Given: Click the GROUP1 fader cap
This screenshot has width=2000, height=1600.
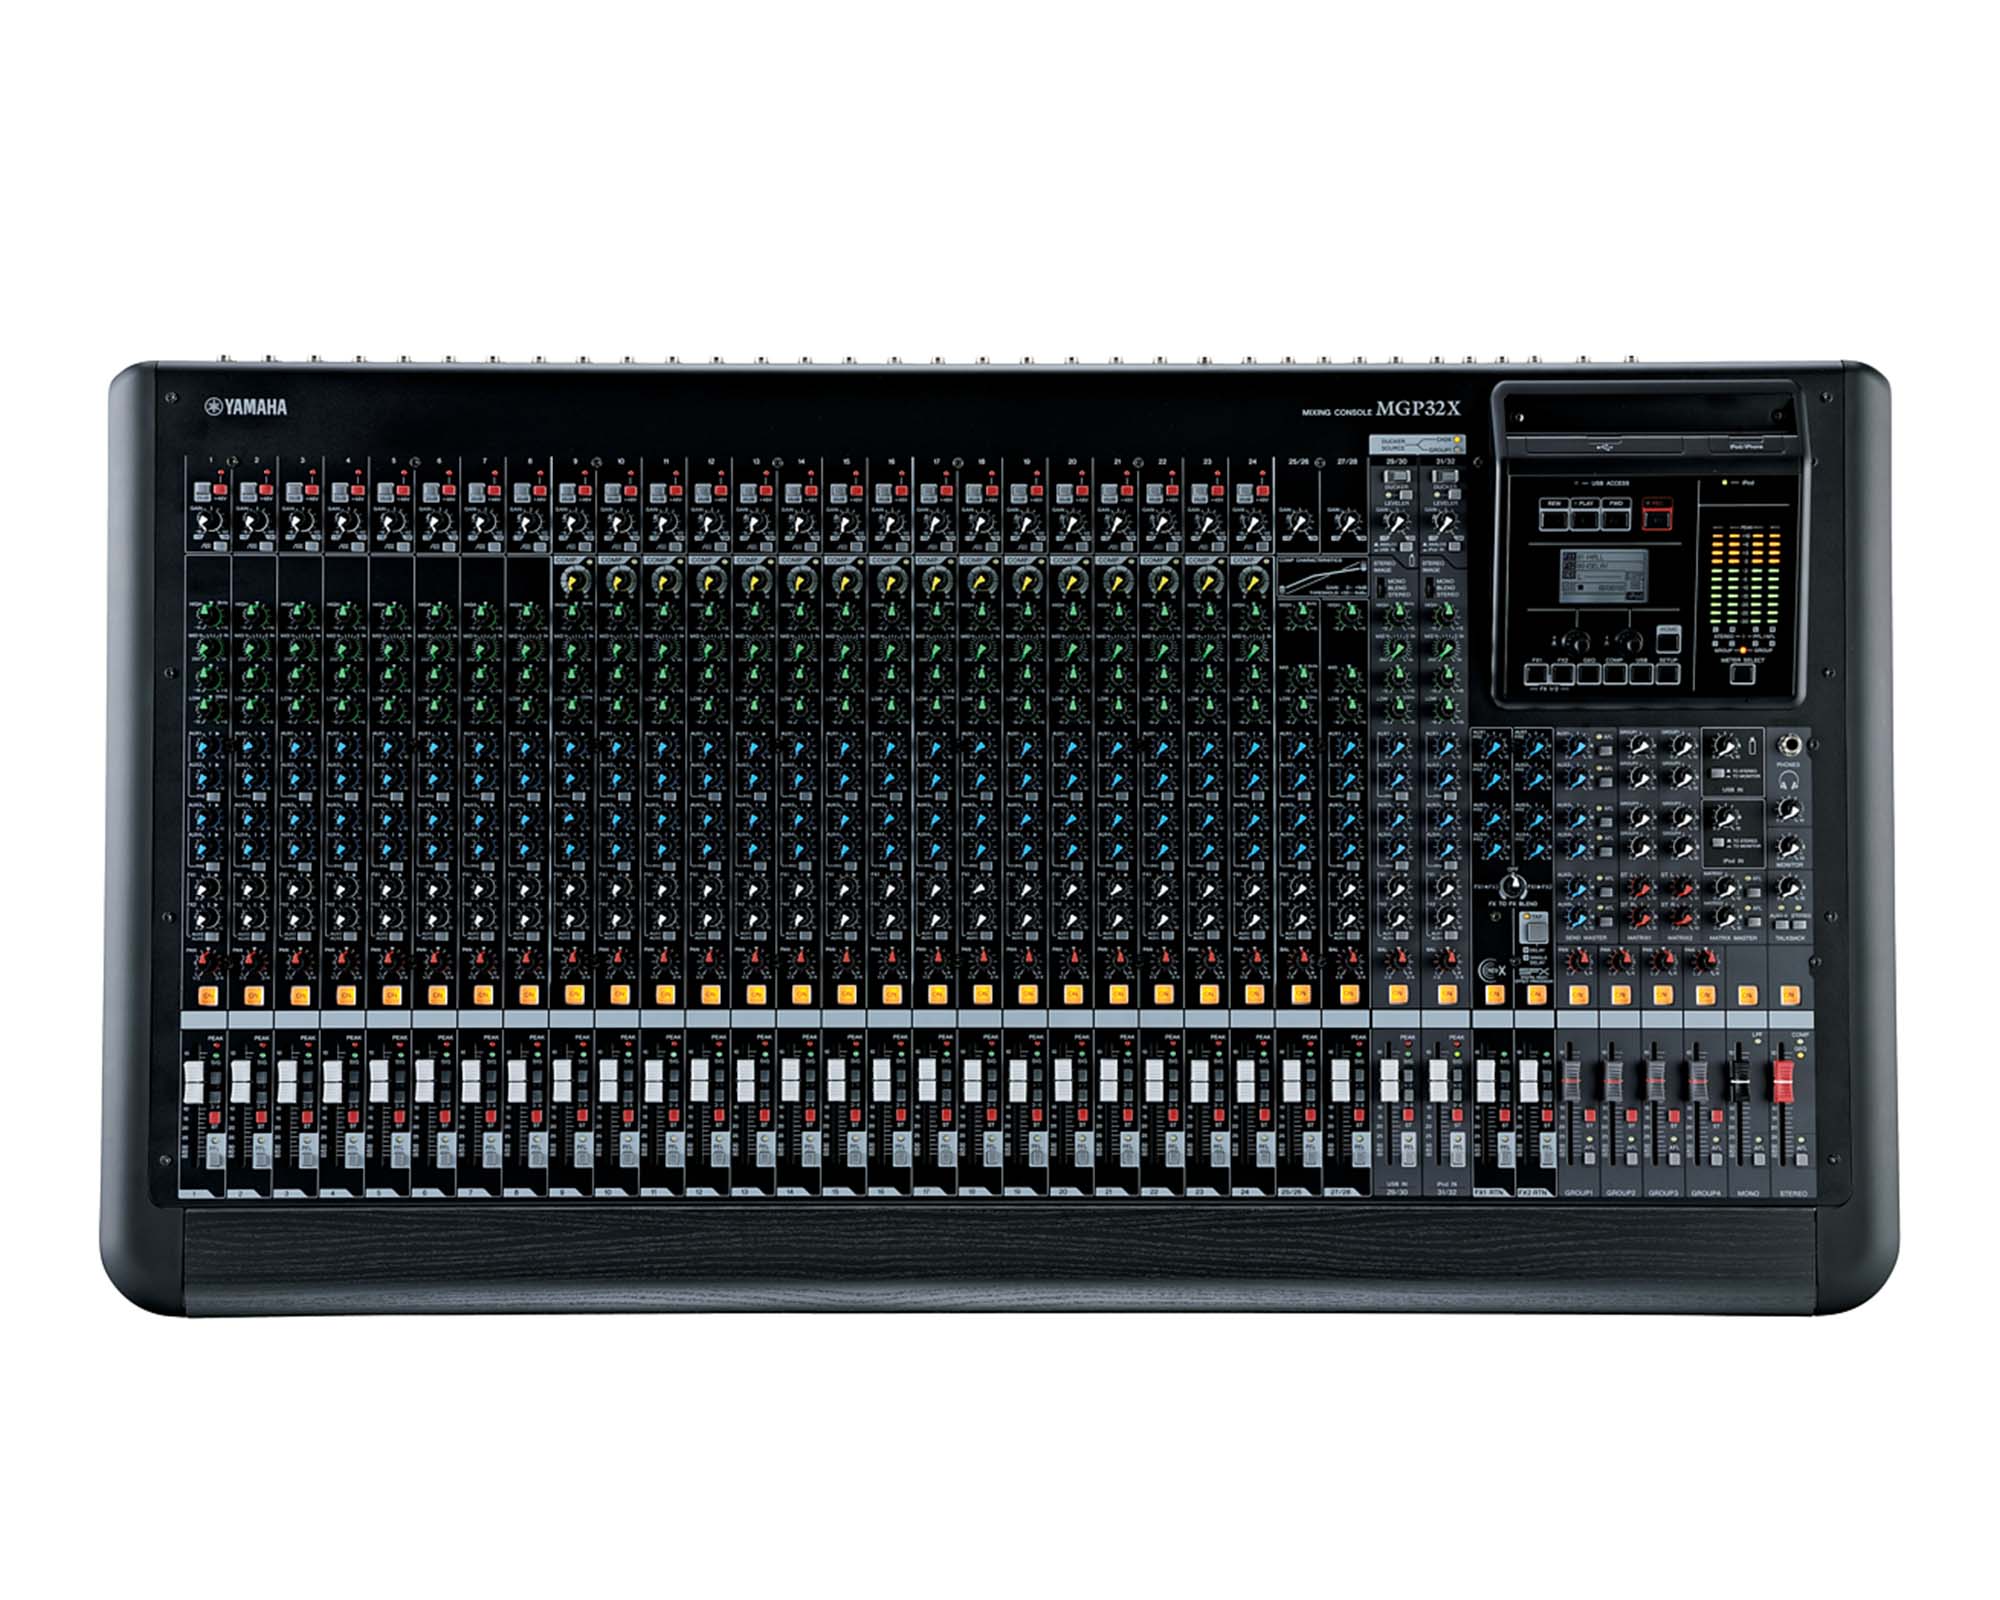Looking at the screenshot, I should pos(1570,1080).
